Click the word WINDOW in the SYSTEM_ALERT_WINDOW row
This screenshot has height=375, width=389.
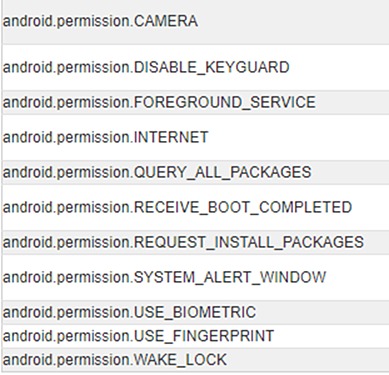[292, 277]
